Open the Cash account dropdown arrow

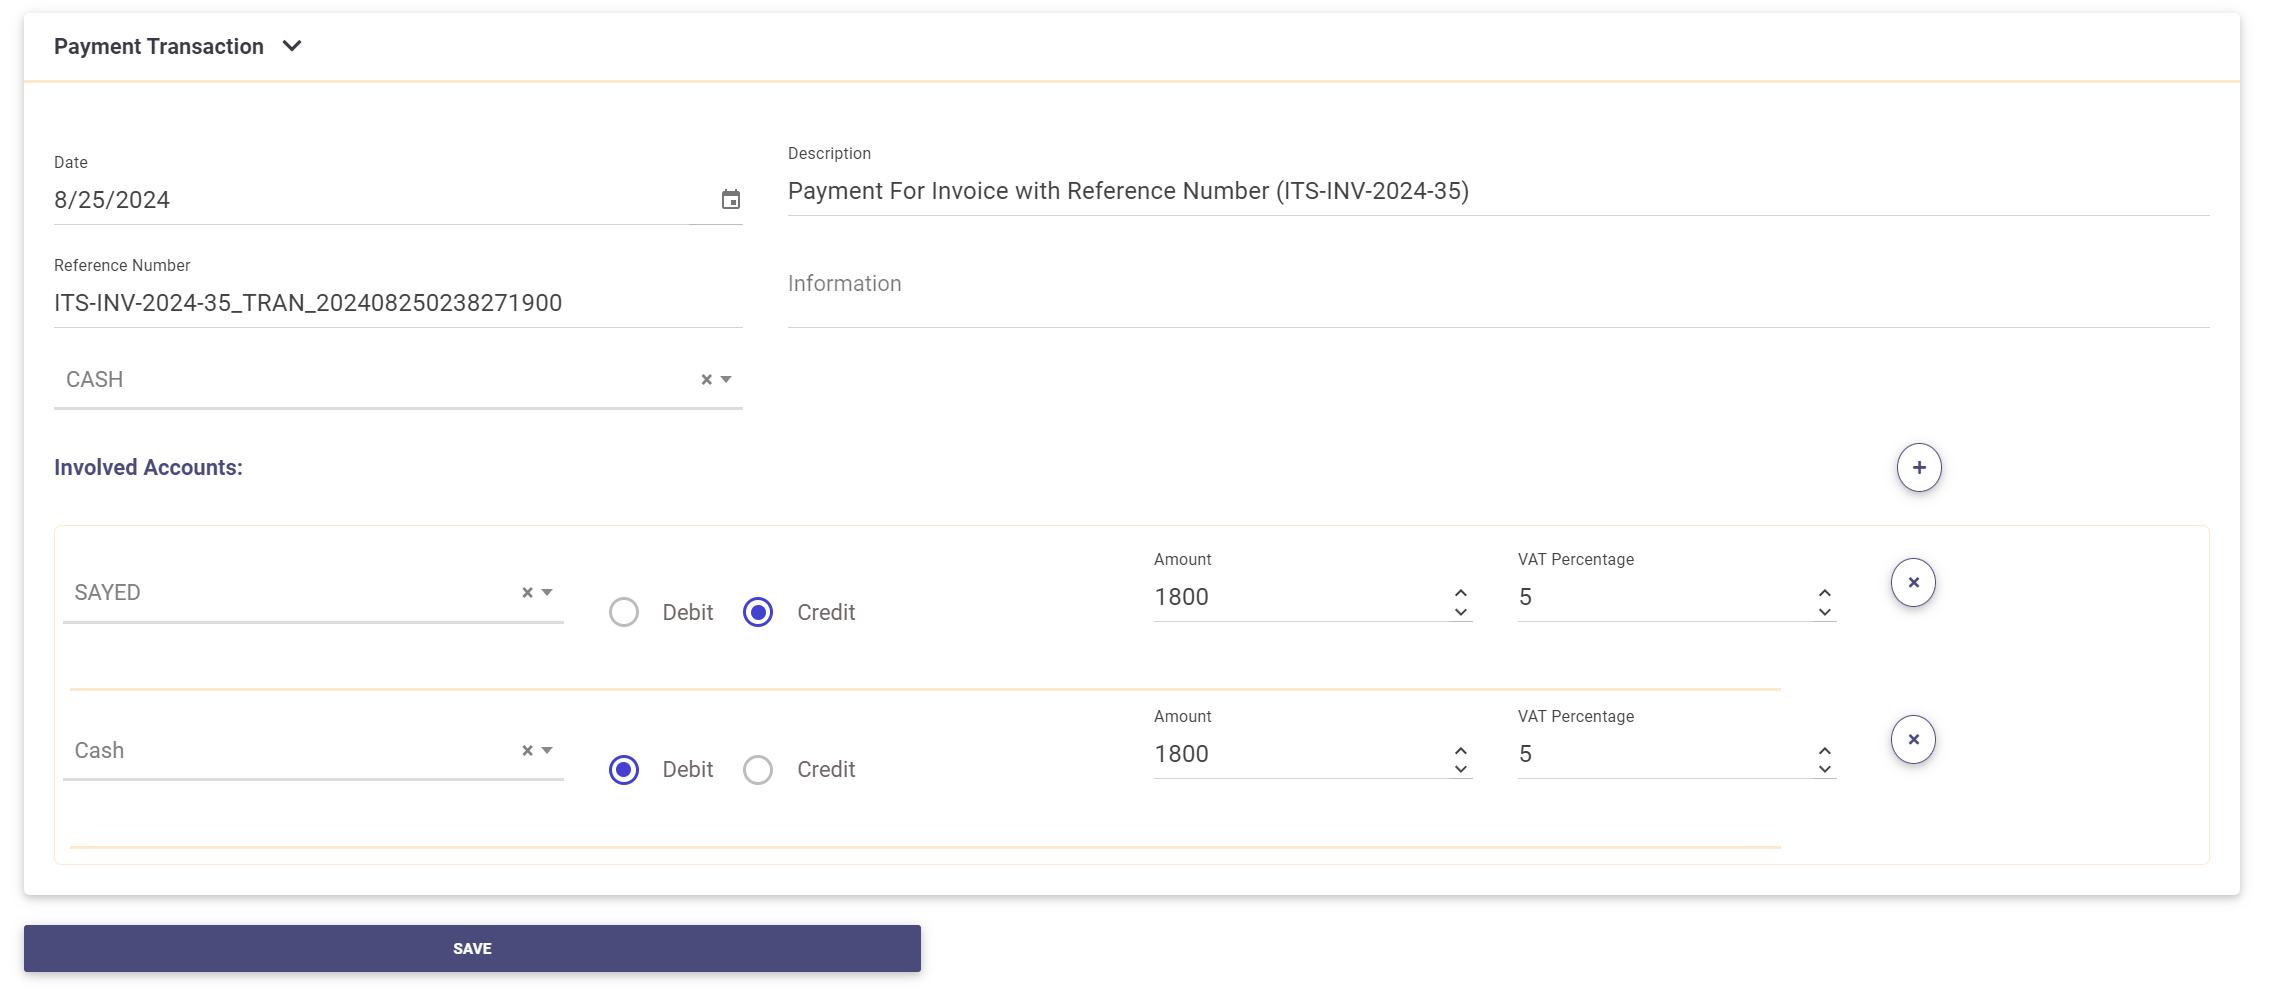[547, 751]
